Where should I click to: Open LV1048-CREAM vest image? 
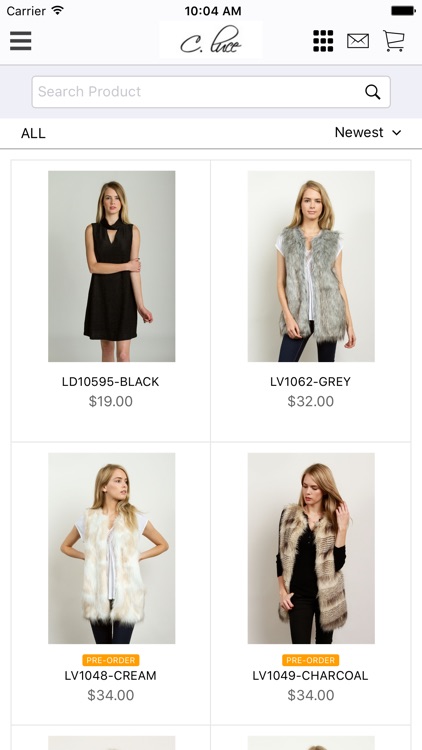(x=111, y=548)
